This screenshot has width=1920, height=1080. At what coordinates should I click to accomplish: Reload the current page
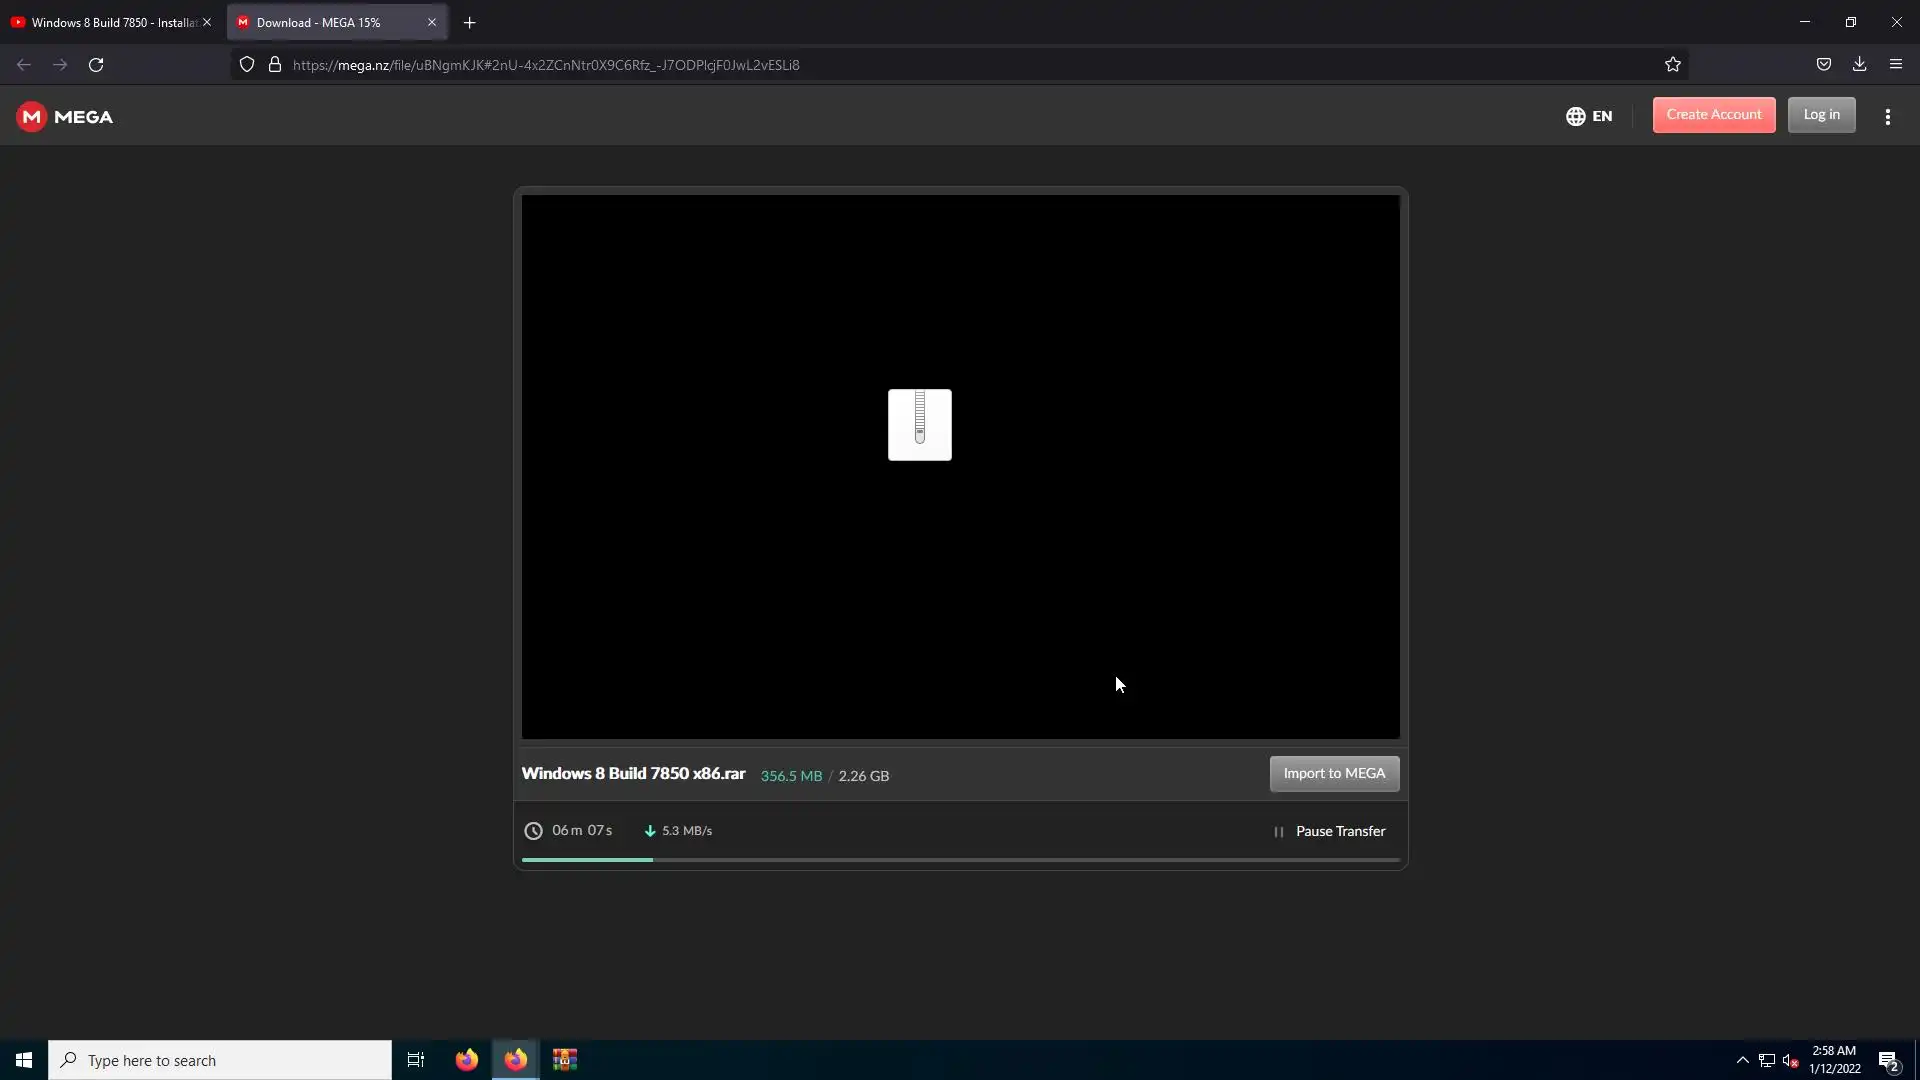coord(96,65)
